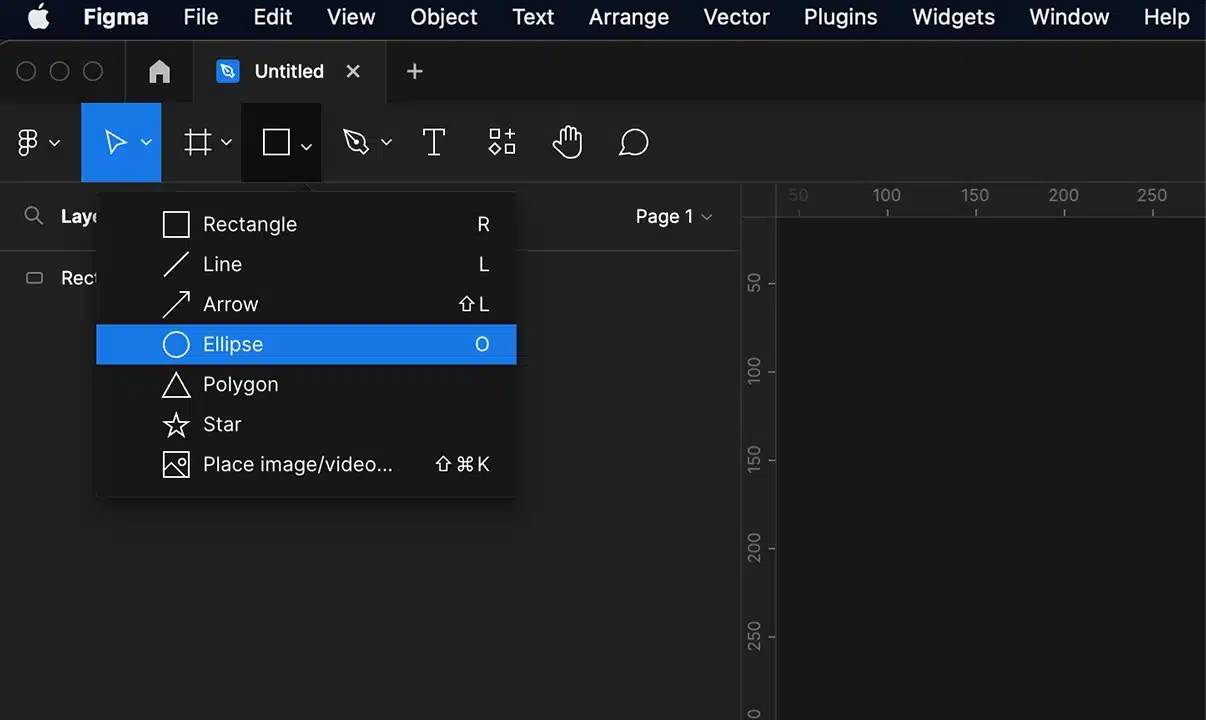Add a new tab with plus button
The height and width of the screenshot is (720, 1206).
(415, 71)
